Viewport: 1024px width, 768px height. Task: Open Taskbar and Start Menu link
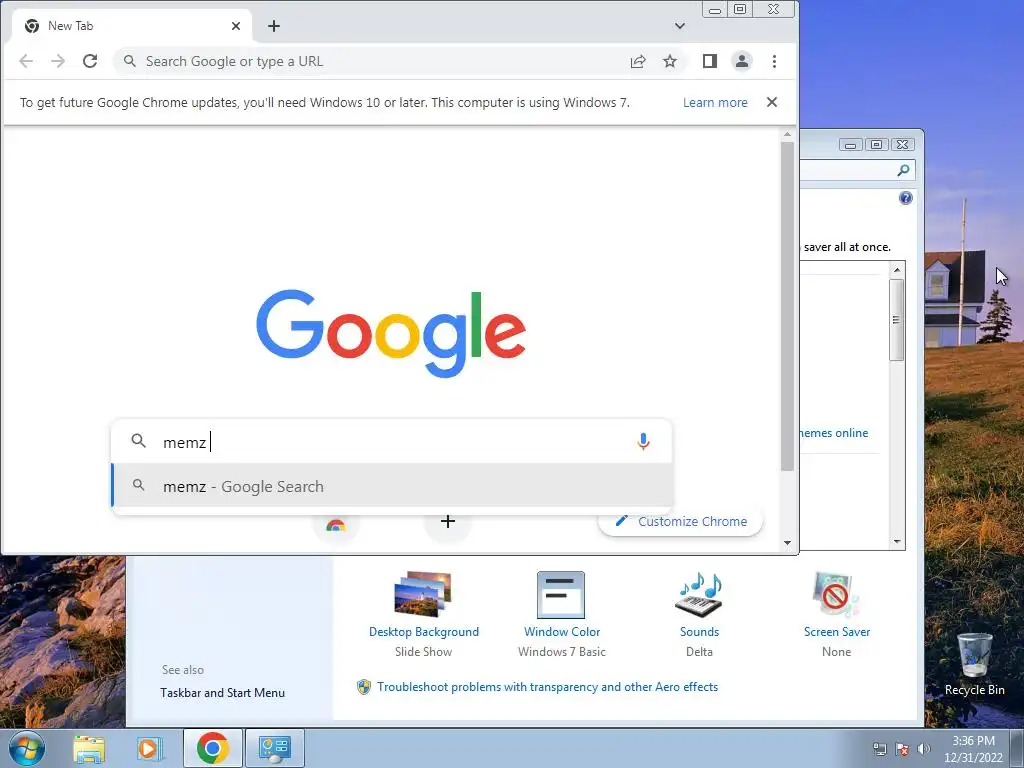click(x=222, y=693)
